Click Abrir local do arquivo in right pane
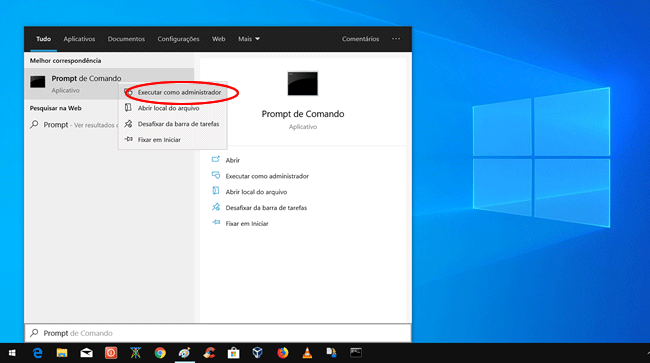This screenshot has height=363, width=650. (256, 192)
